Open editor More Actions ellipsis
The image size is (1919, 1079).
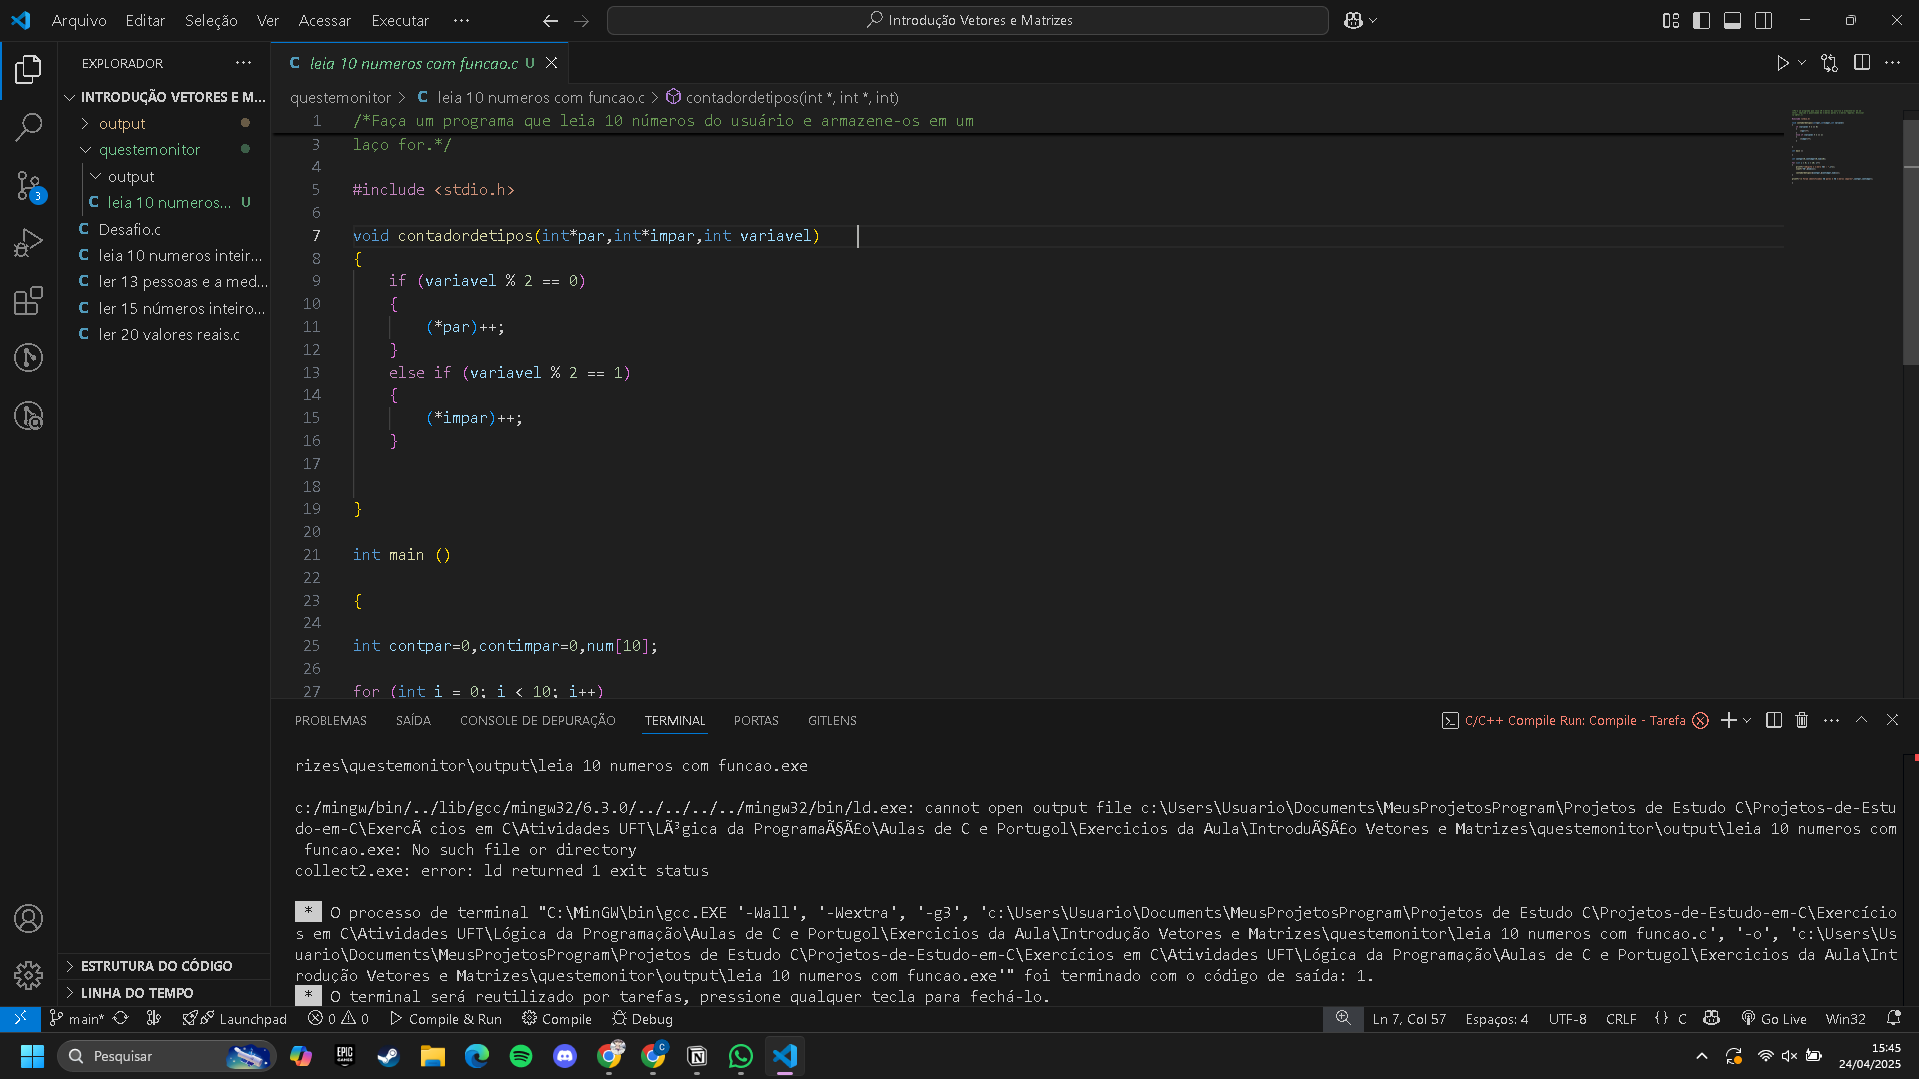[1892, 63]
